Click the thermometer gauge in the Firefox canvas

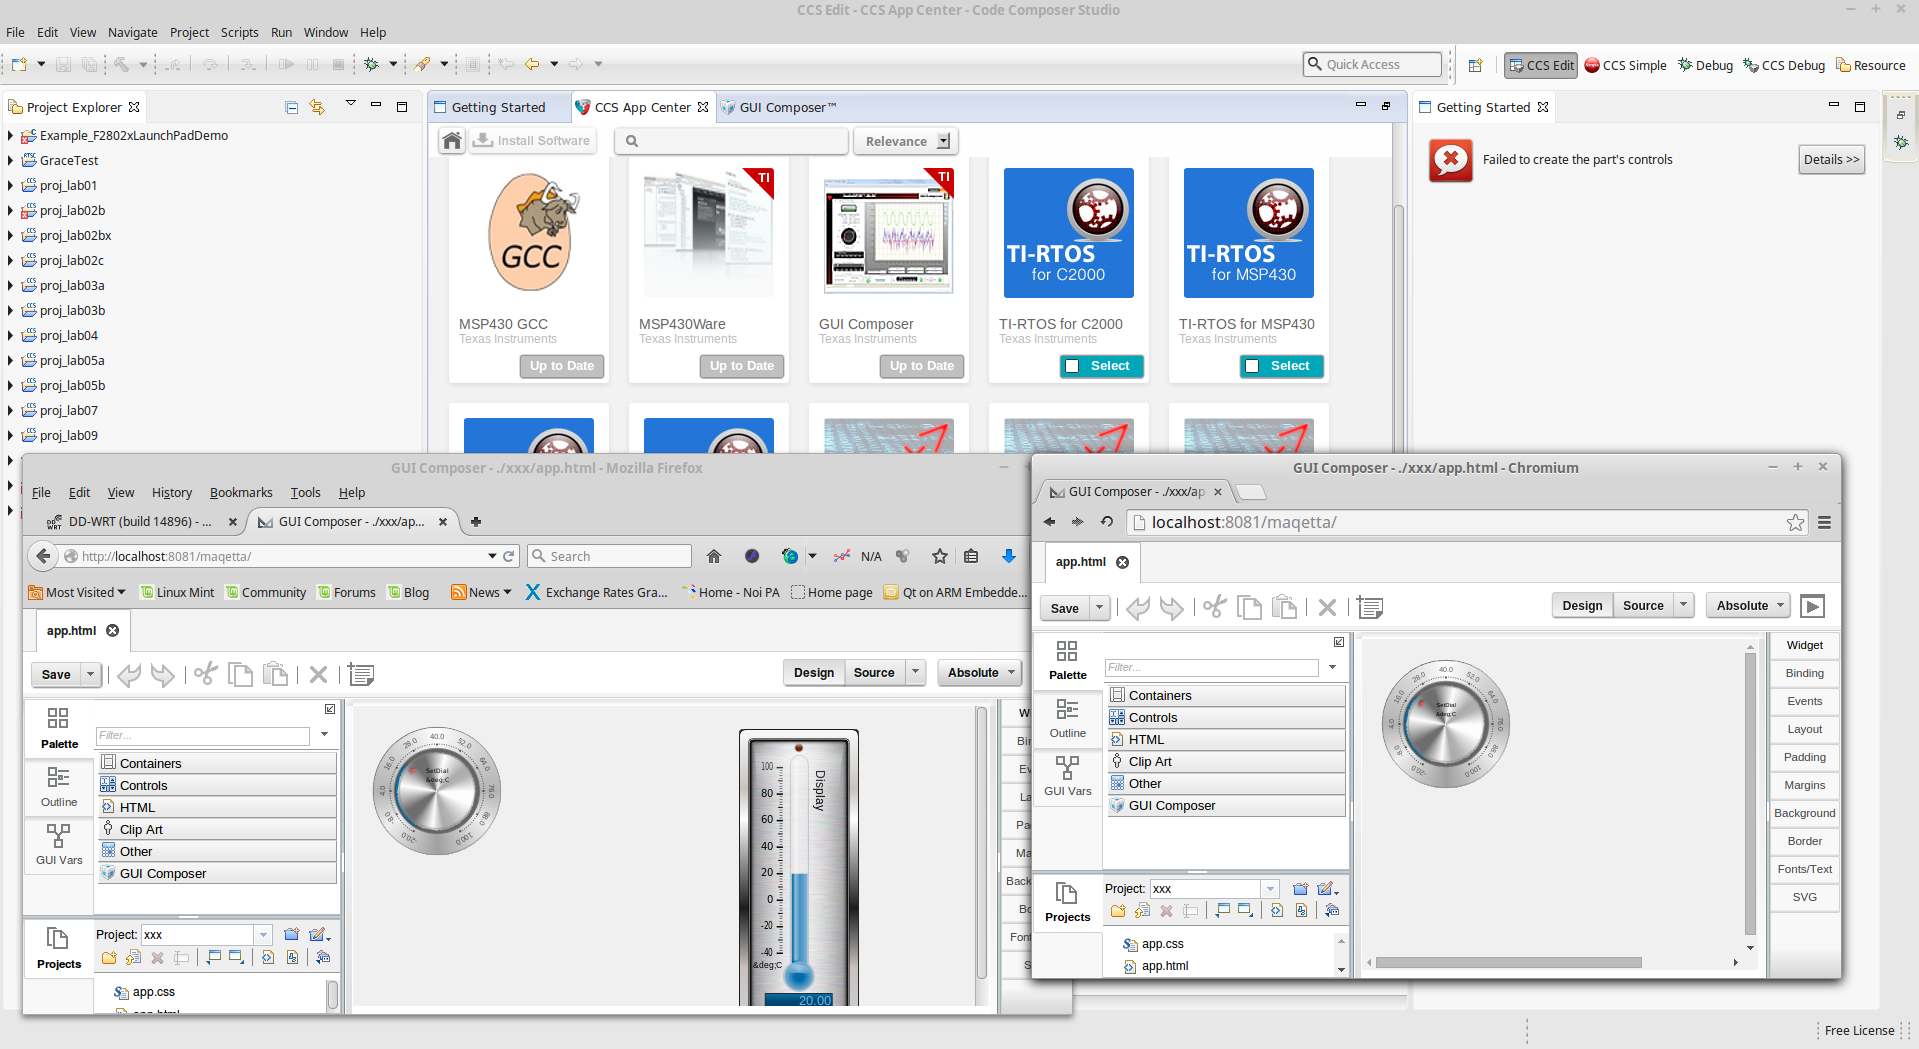pyautogui.click(x=798, y=867)
